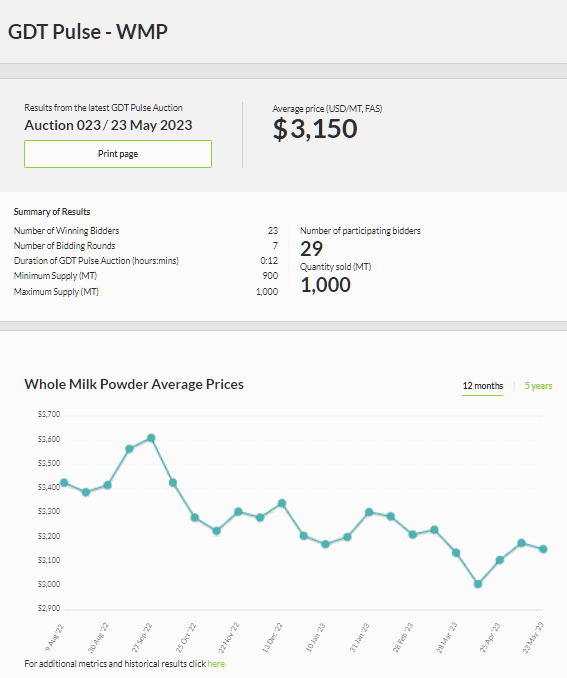Click the GDT Pulse - WMP page title
Screen dimensions: 567x678
pyautogui.click(x=88, y=32)
